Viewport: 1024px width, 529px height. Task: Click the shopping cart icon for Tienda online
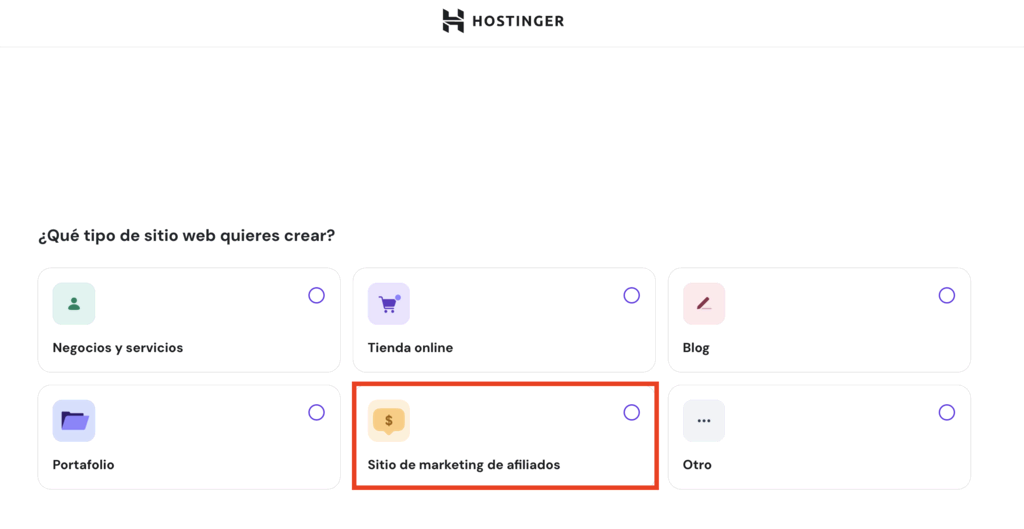tap(389, 304)
